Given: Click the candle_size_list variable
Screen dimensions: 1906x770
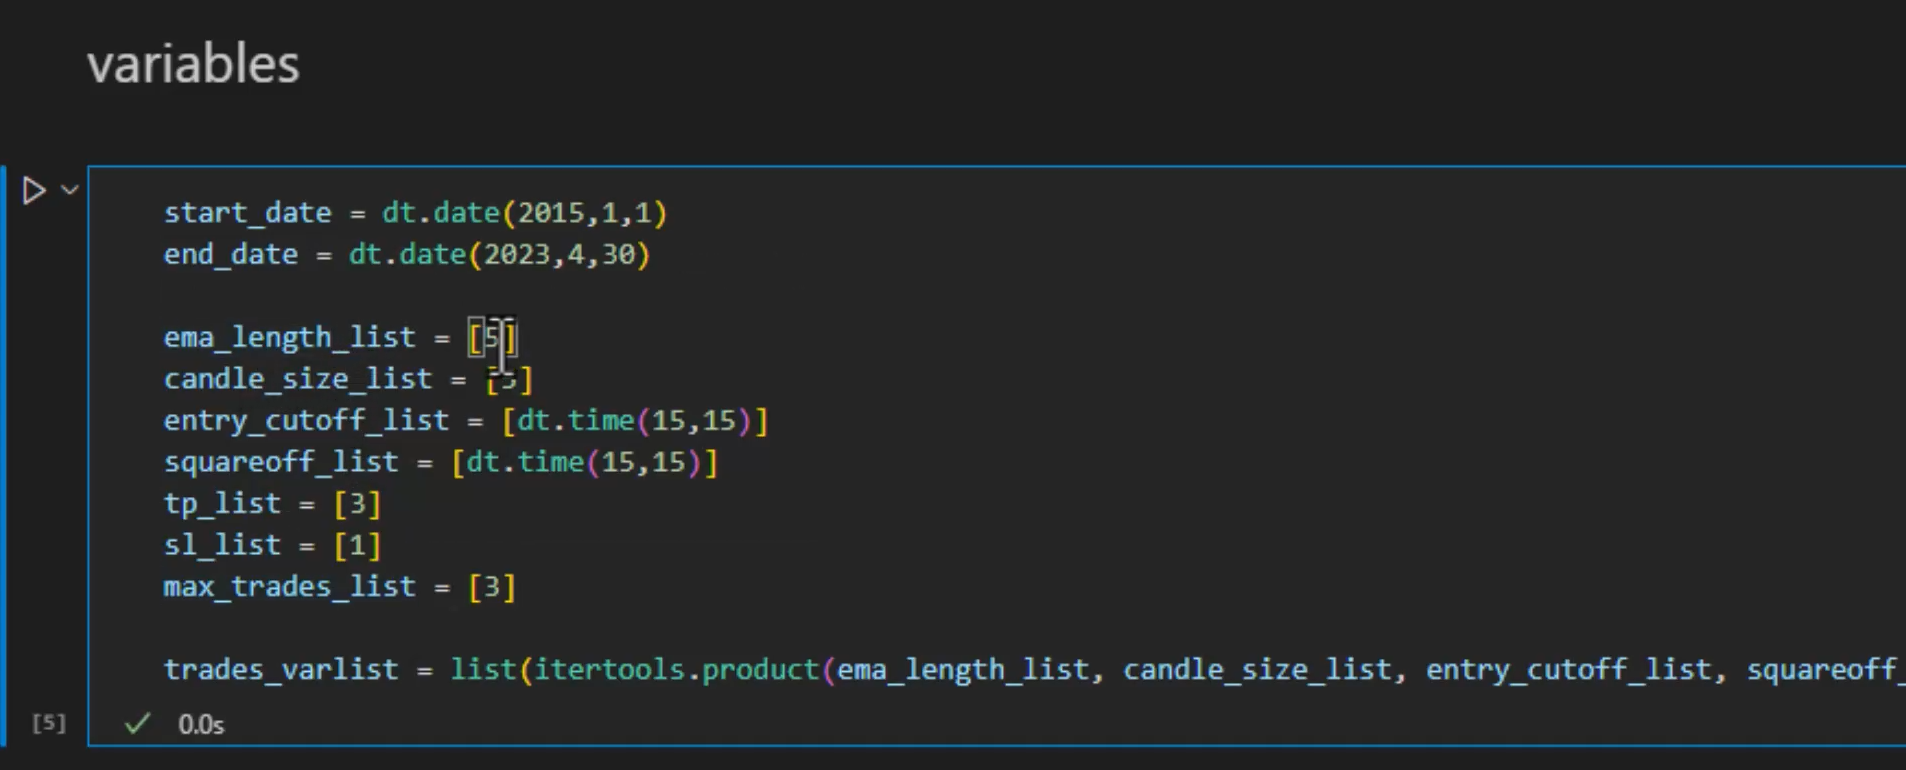Looking at the screenshot, I should click(x=297, y=379).
